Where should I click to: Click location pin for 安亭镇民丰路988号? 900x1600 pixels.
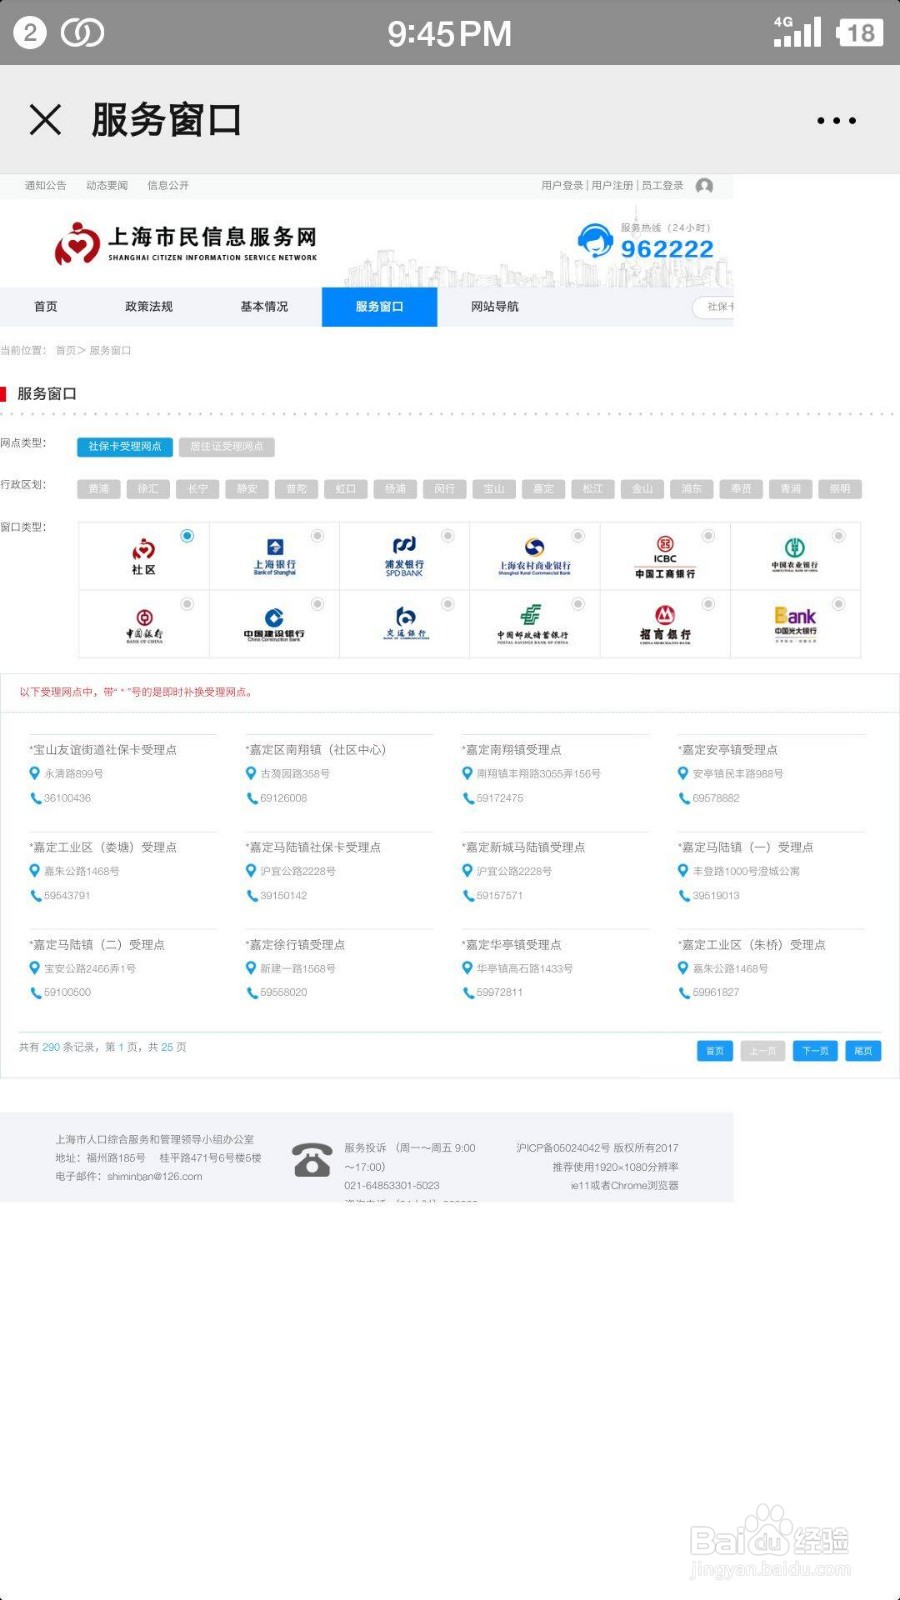(x=683, y=773)
